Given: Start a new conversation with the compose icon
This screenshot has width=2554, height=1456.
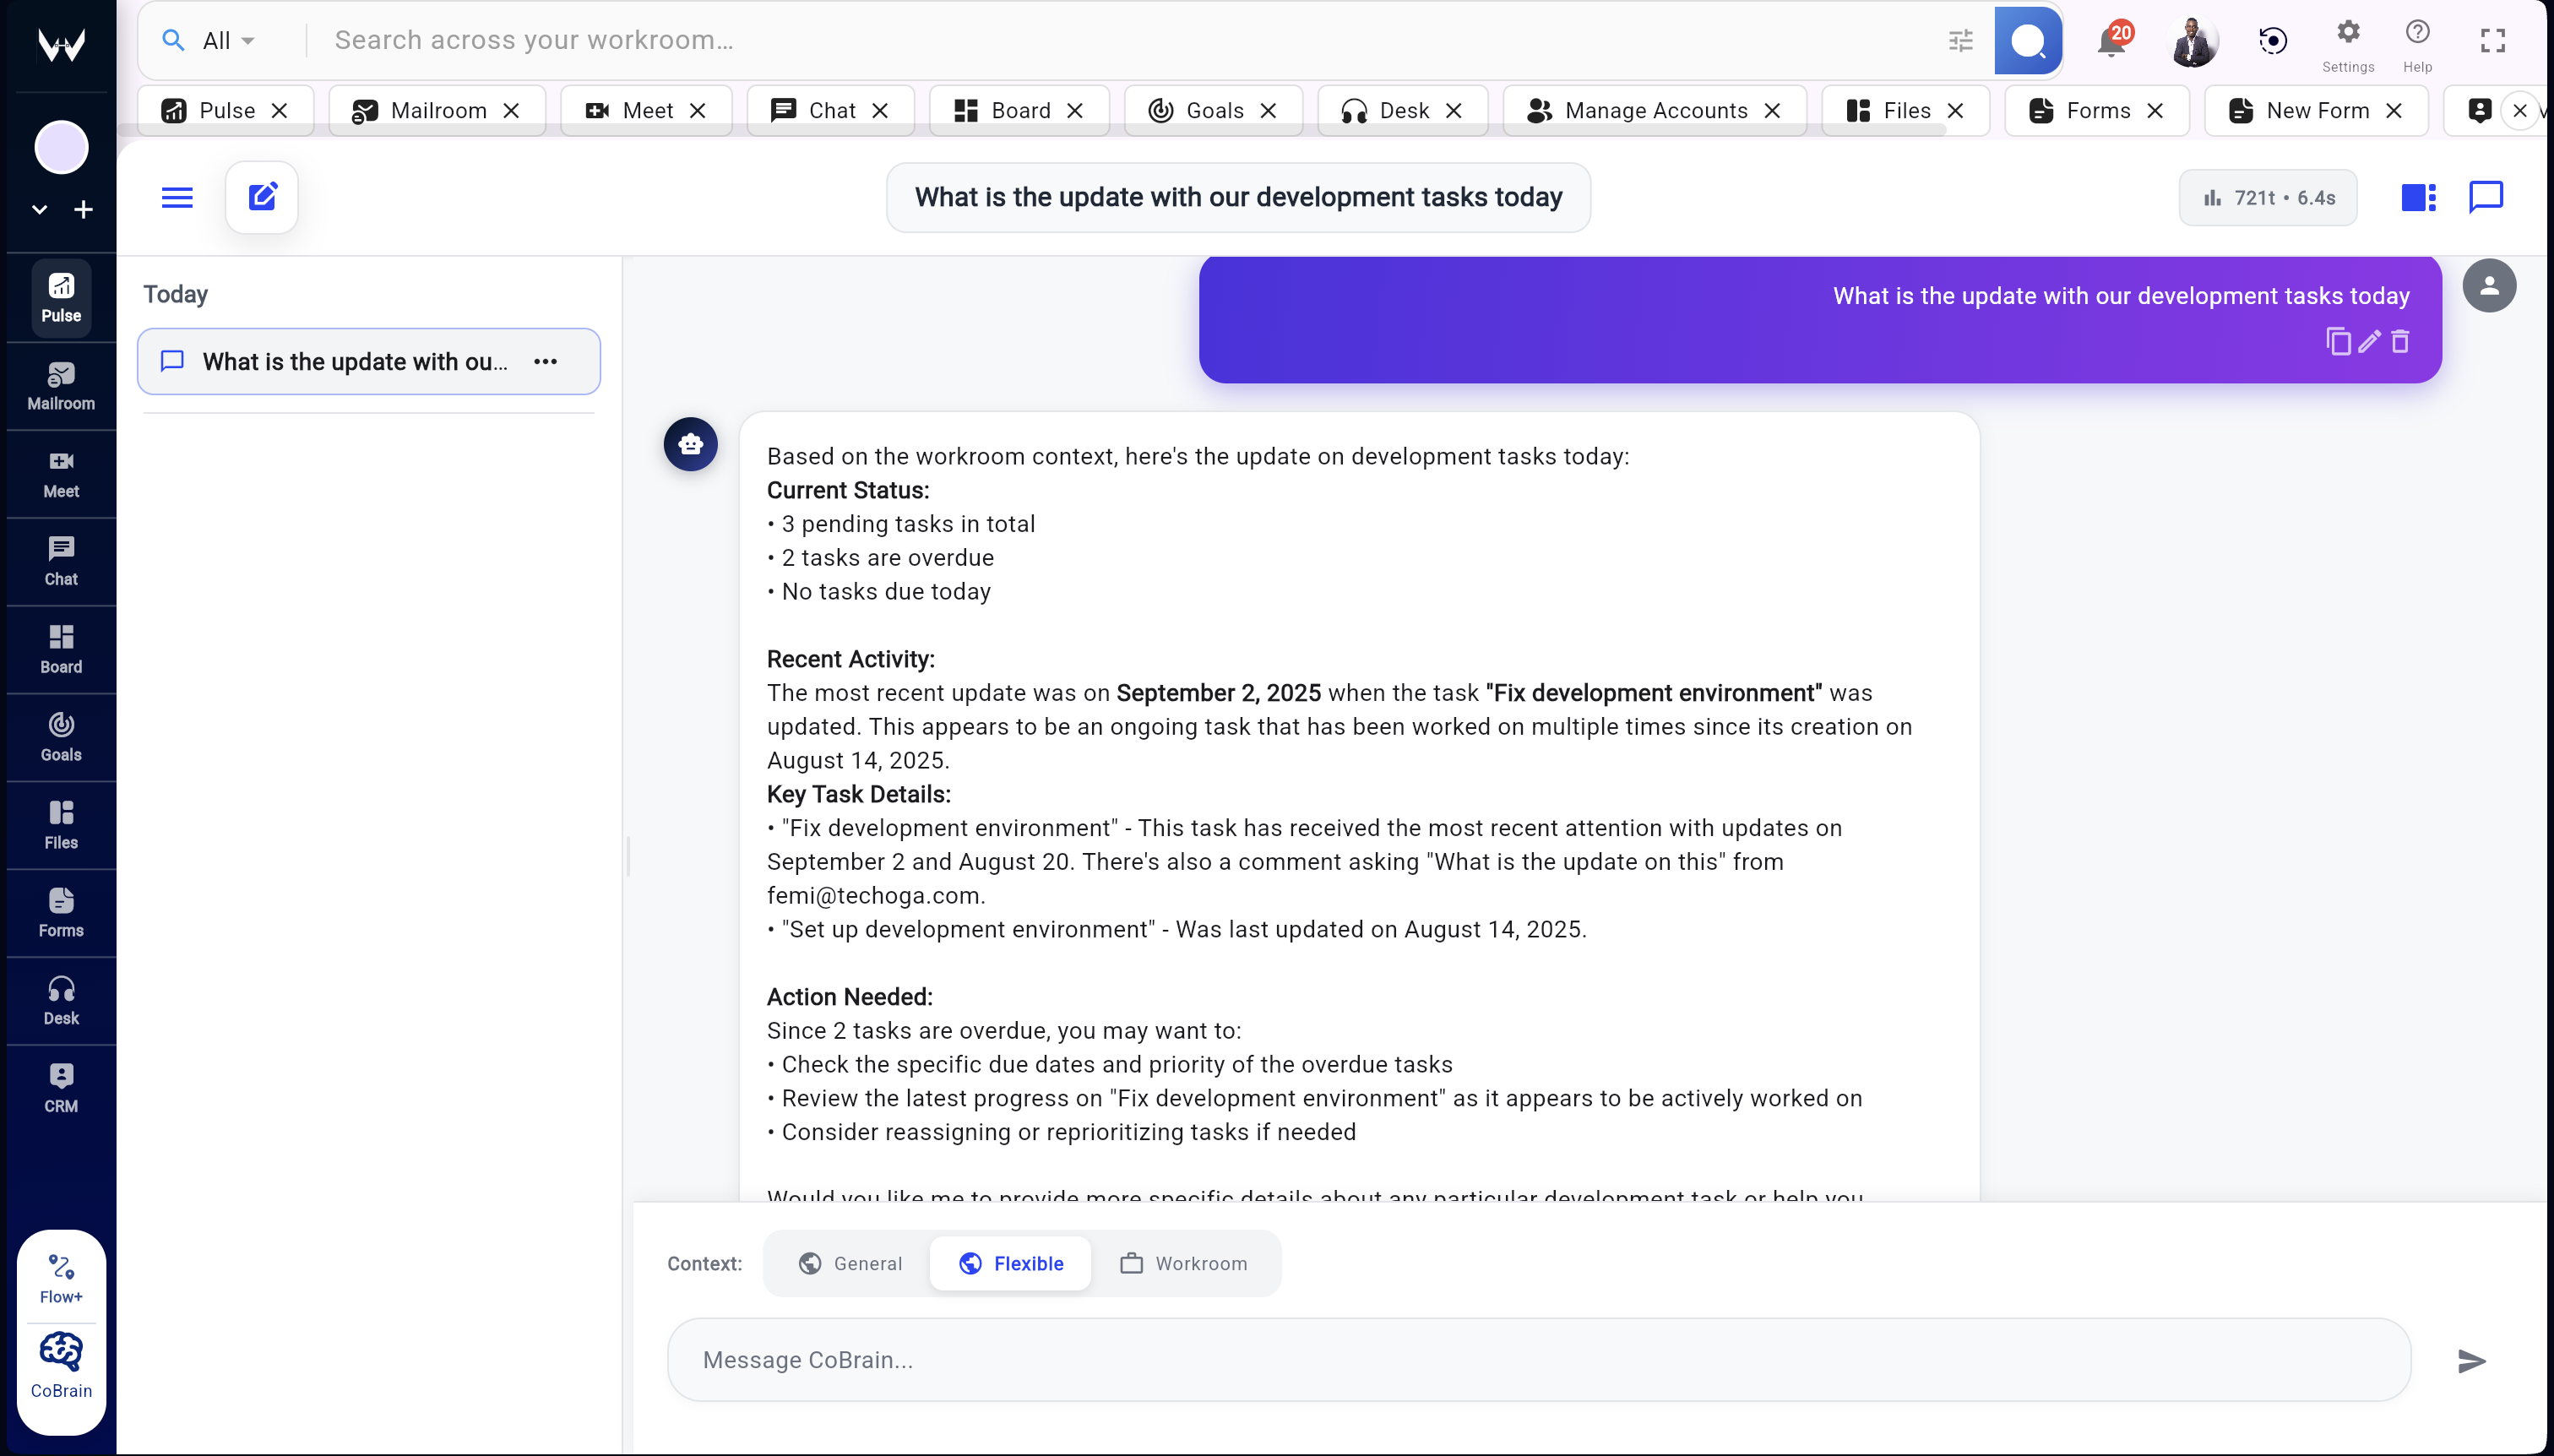Looking at the screenshot, I should pyautogui.click(x=261, y=196).
